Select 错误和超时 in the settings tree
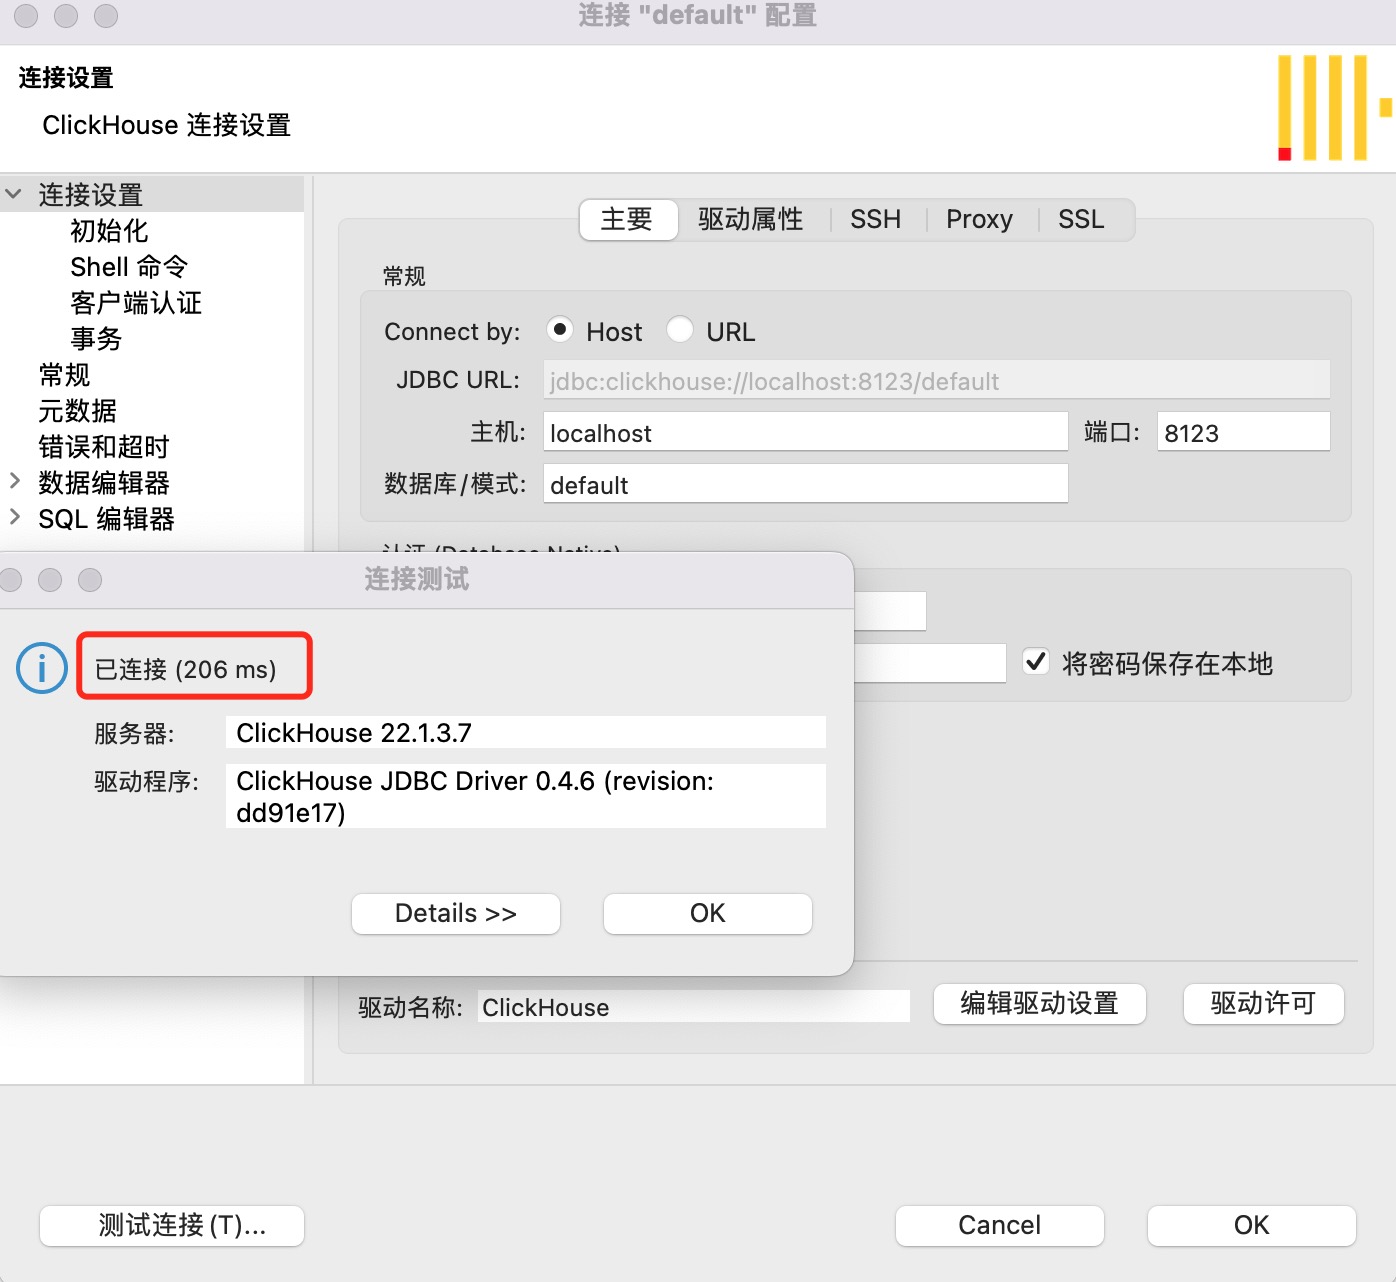Viewport: 1396px width, 1282px height. 104,447
